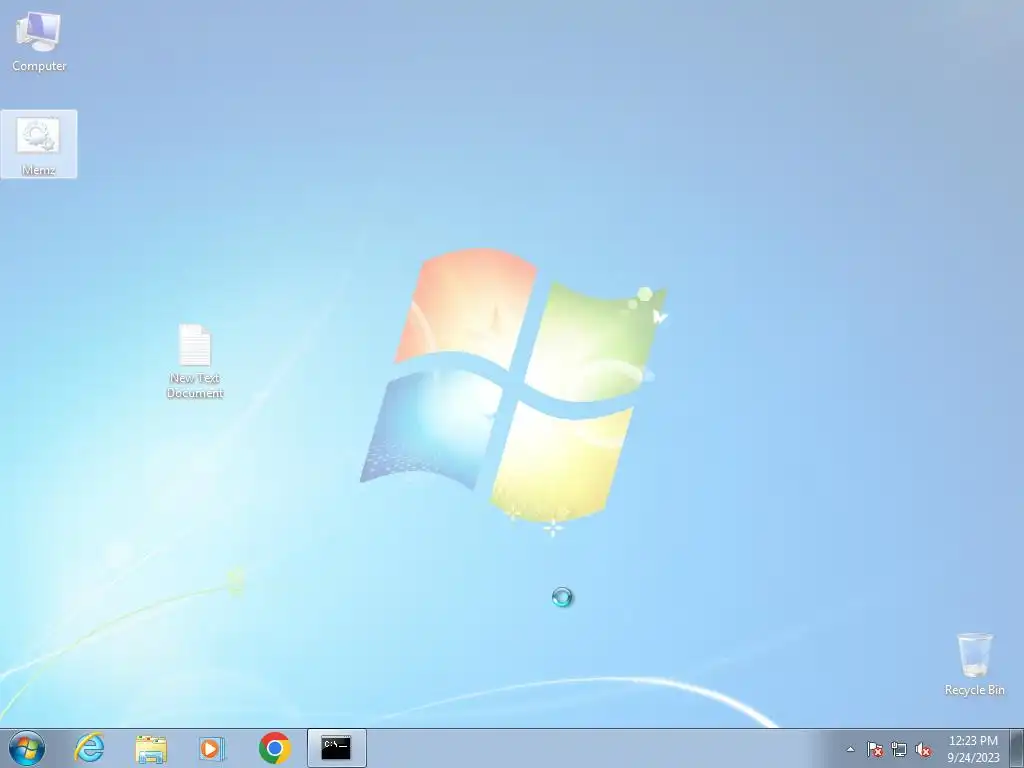This screenshot has width=1024, height=768.
Task: Open the clock showing 12:23 PM
Action: click(x=973, y=749)
